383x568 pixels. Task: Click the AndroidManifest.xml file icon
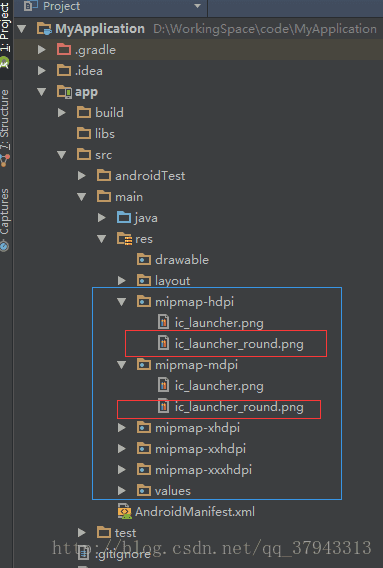pos(125,511)
